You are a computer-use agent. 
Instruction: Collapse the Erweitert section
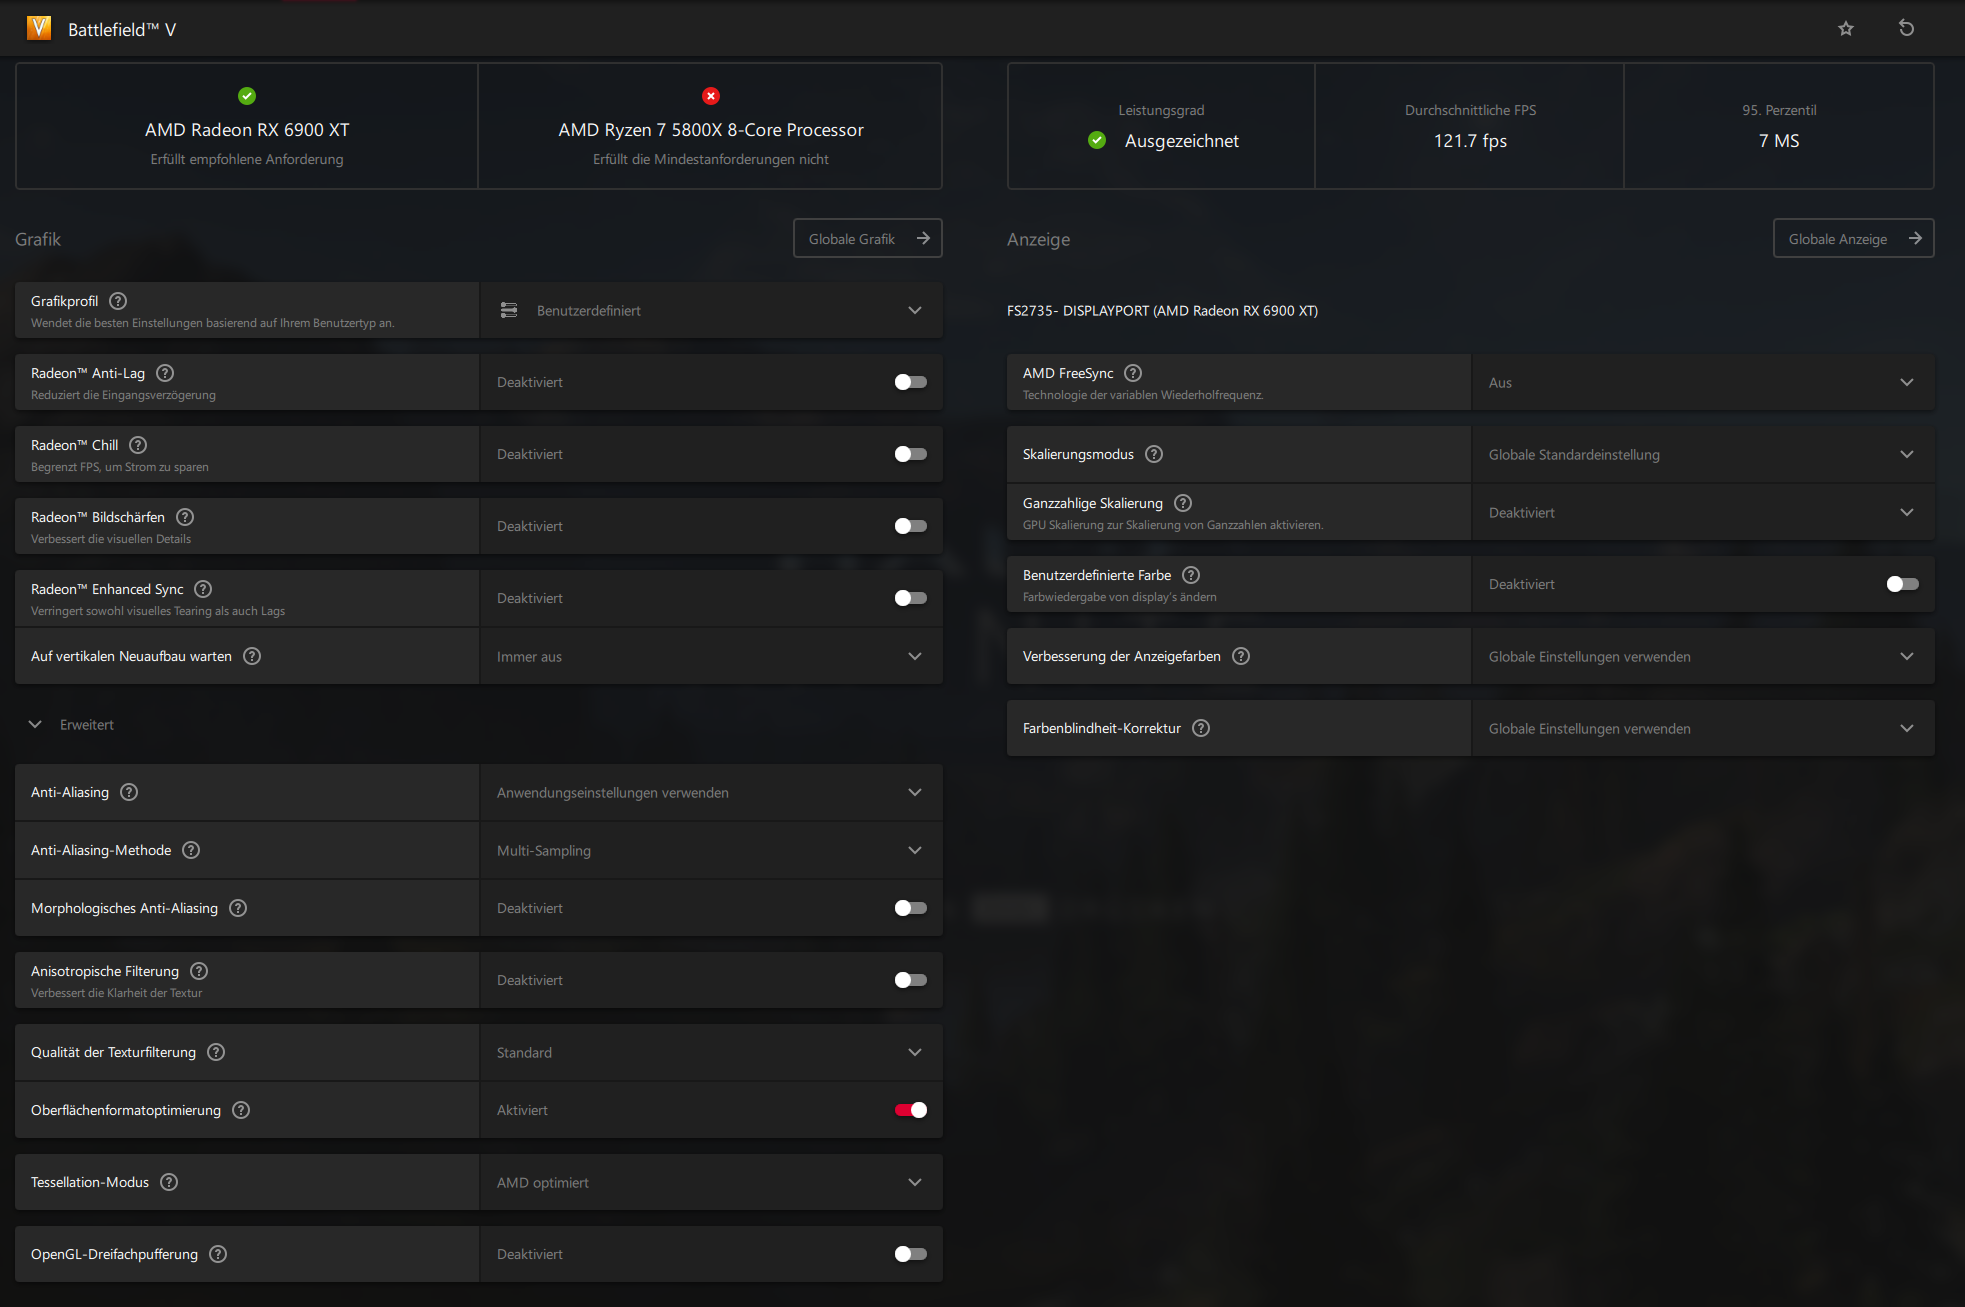[x=36, y=725]
